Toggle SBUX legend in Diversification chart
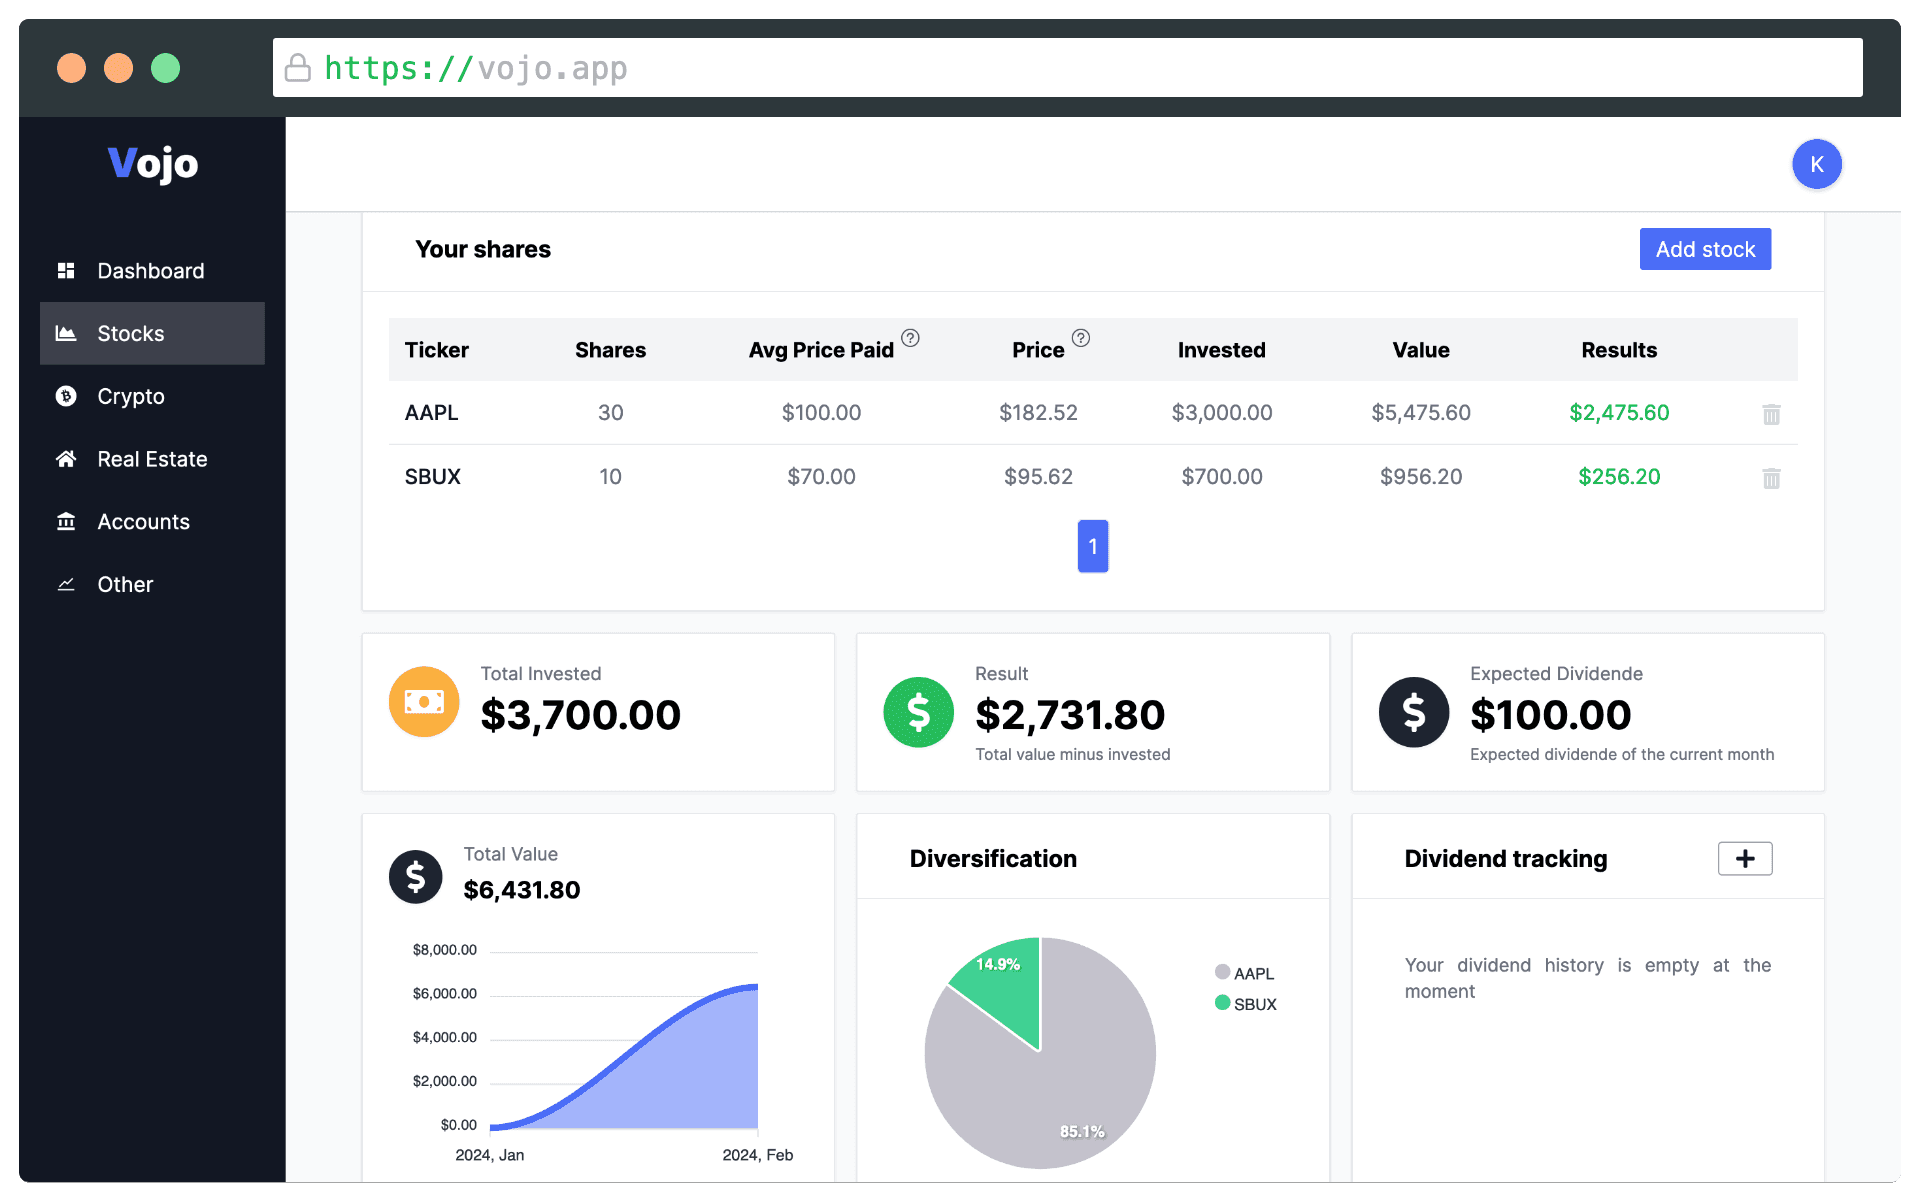The width and height of the screenshot is (1920, 1200). click(1246, 1004)
